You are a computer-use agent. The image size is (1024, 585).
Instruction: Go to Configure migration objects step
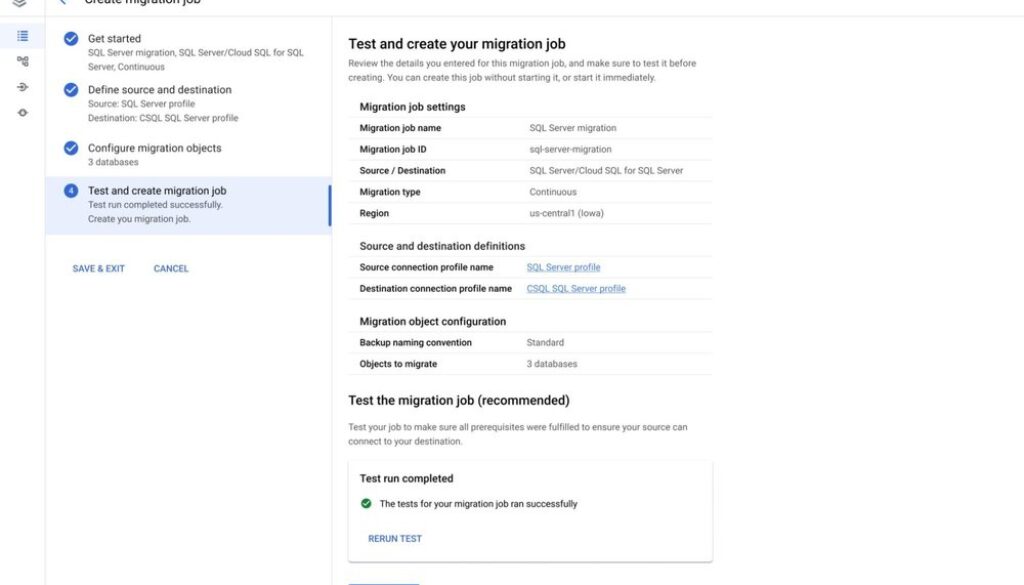point(154,148)
